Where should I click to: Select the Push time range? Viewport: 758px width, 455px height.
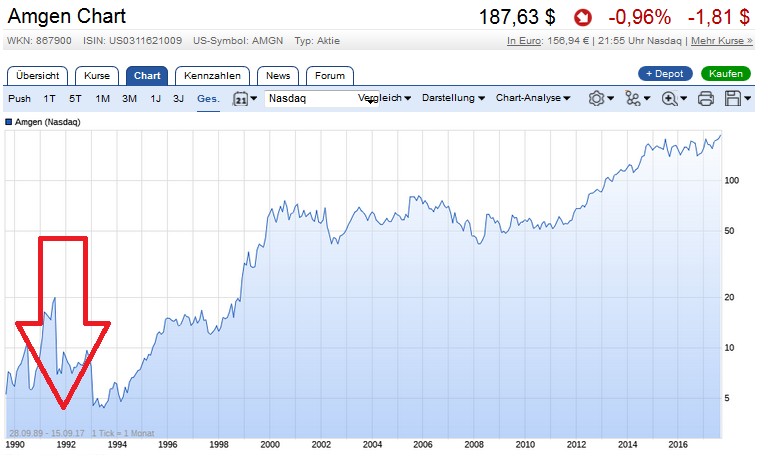[19, 99]
